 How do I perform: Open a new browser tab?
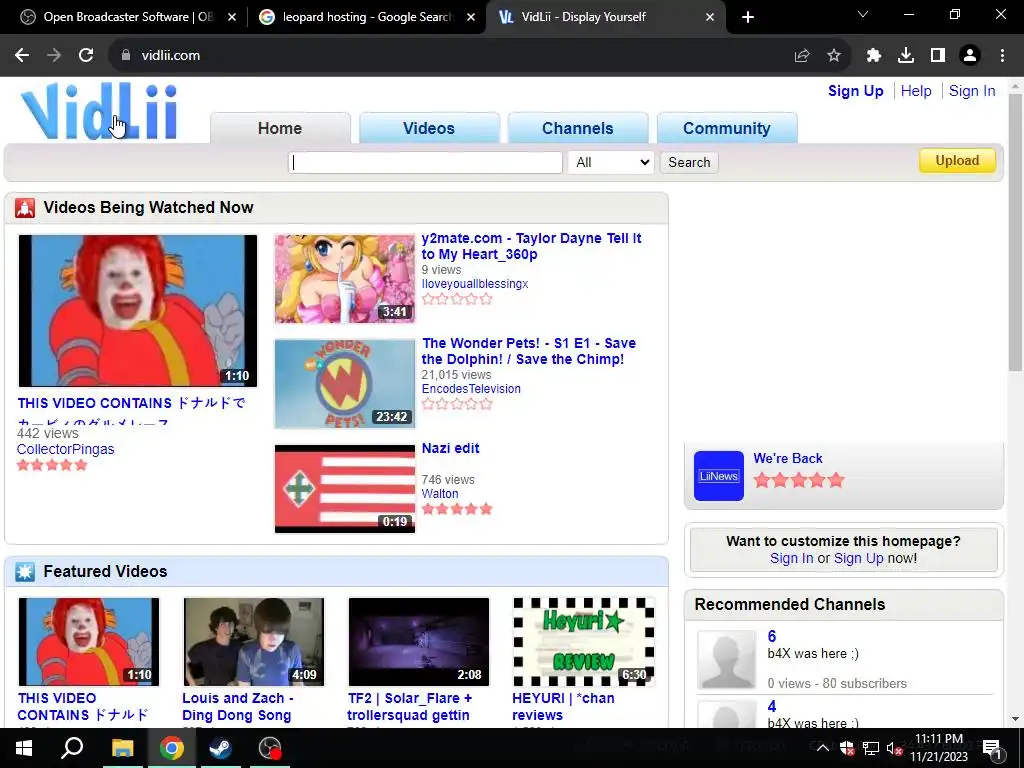point(748,17)
